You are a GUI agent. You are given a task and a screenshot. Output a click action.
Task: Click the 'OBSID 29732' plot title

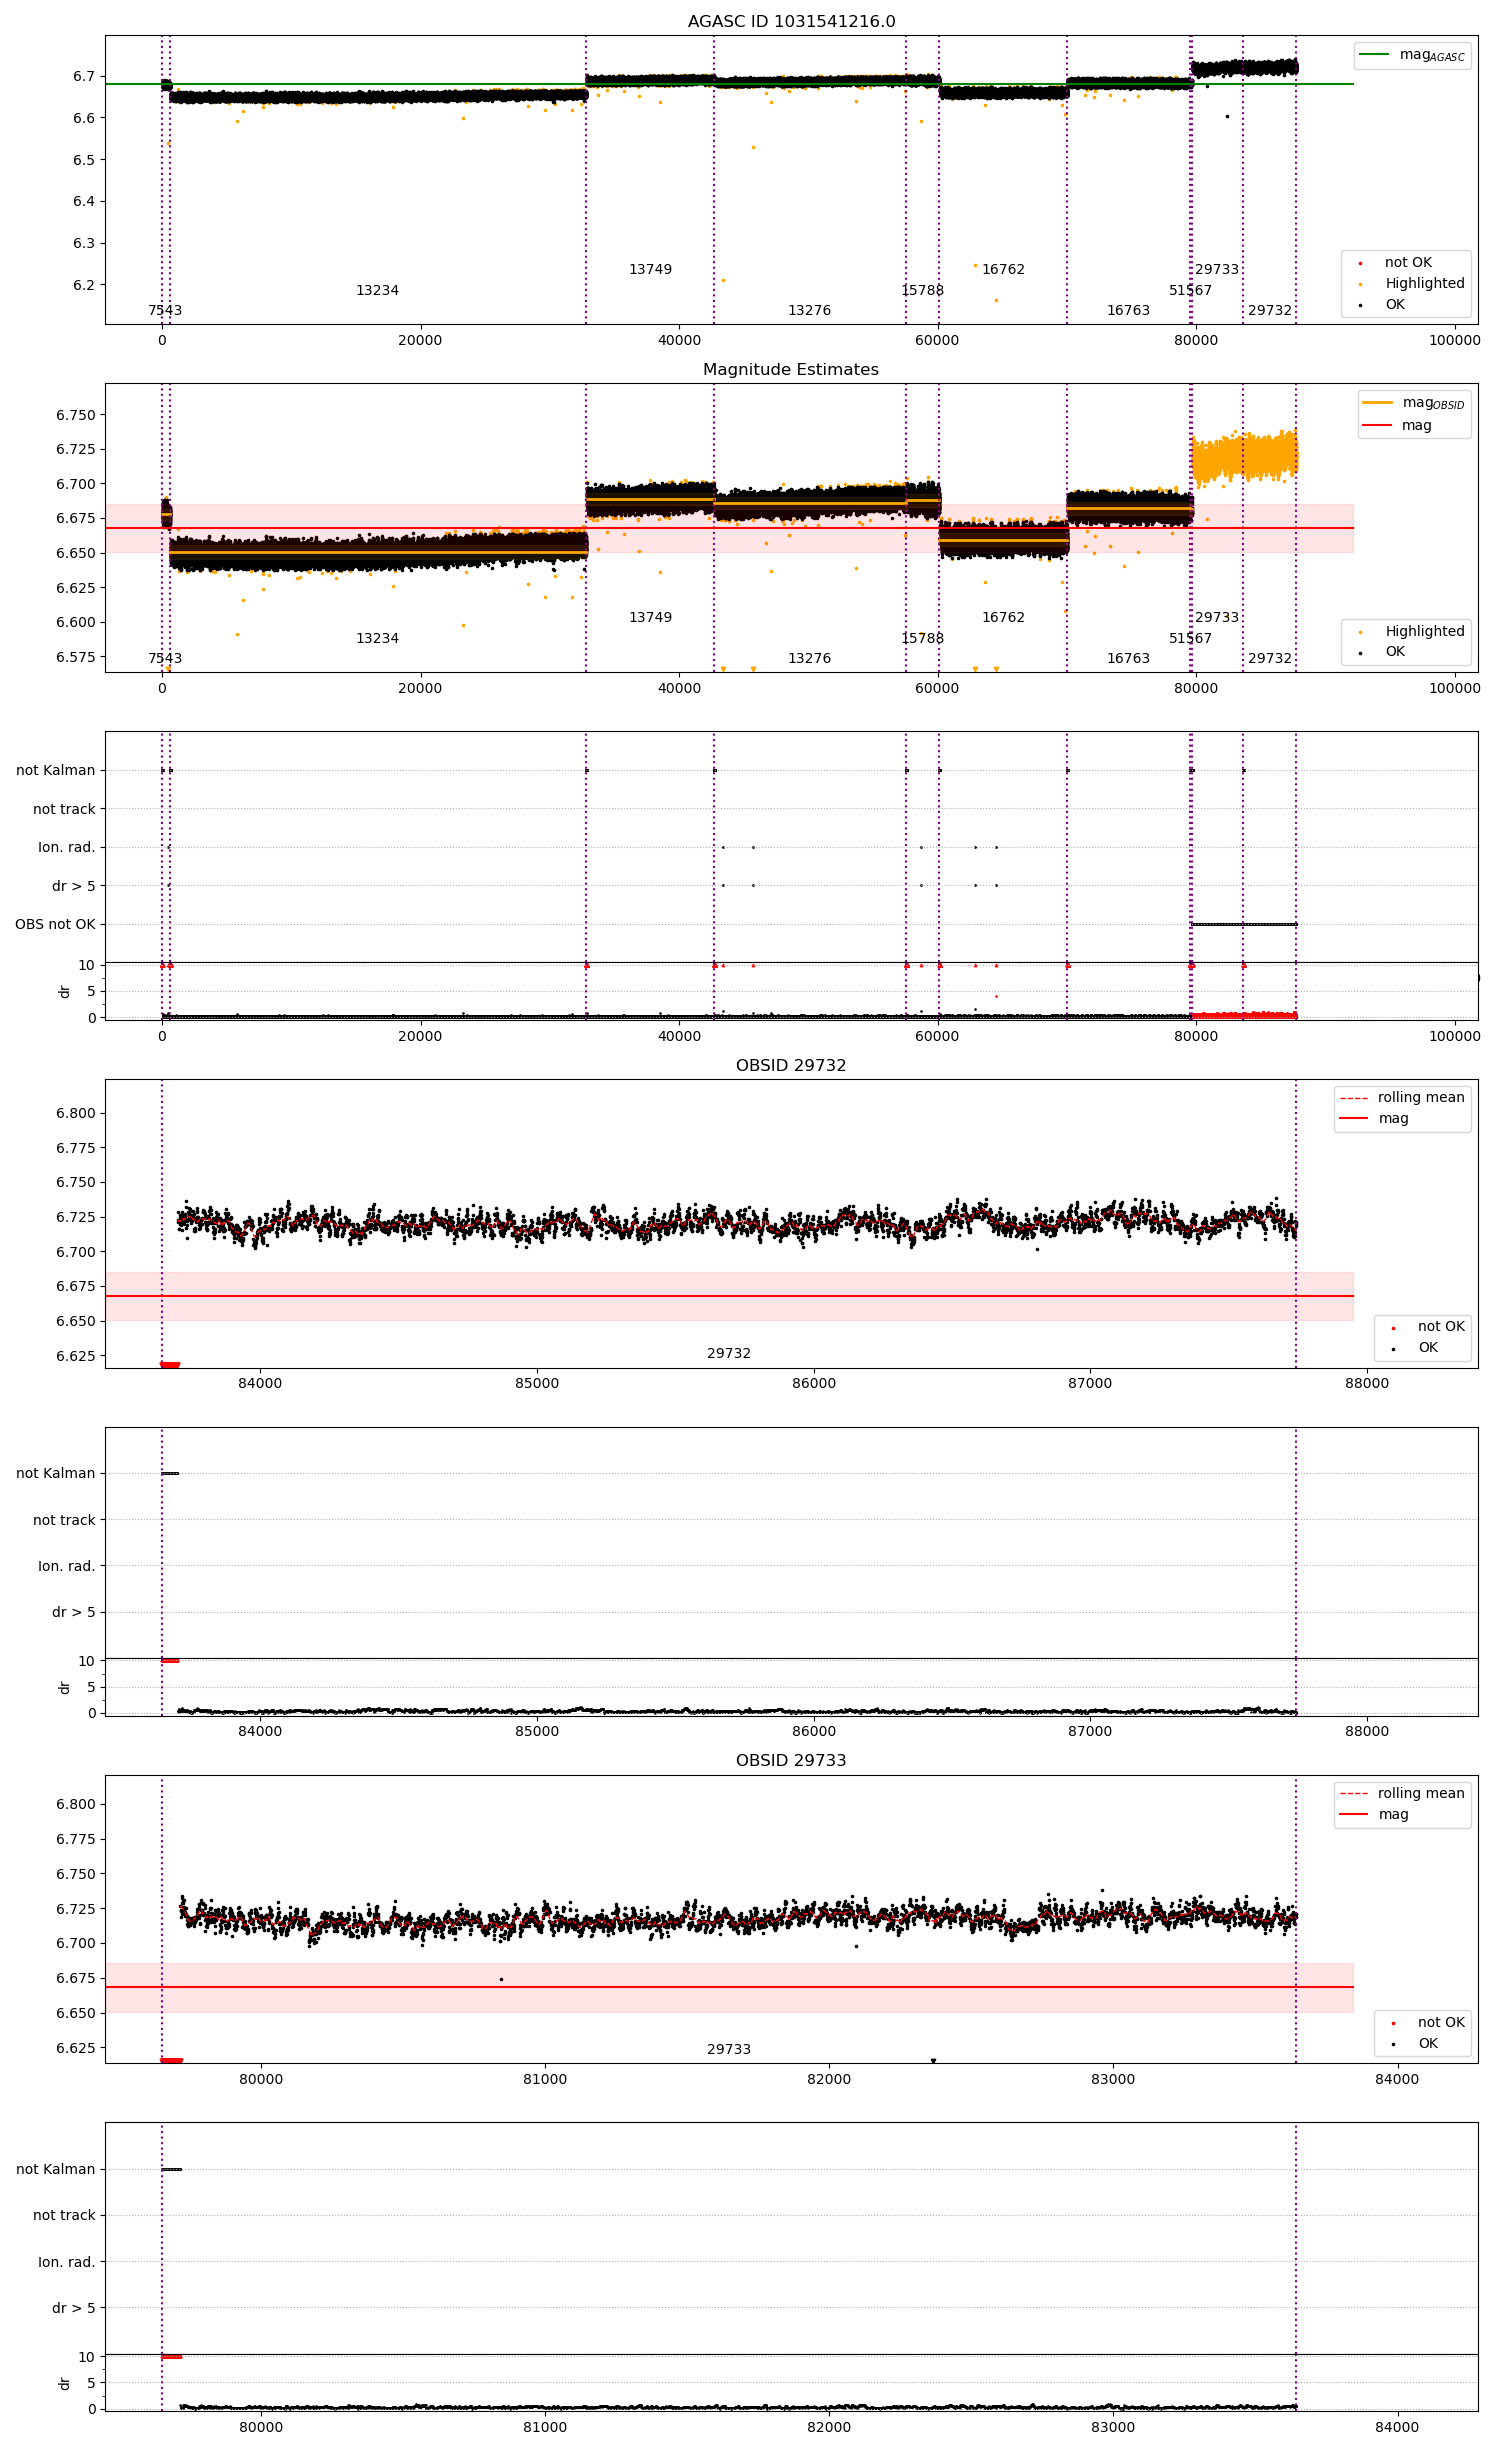[x=791, y=1065]
